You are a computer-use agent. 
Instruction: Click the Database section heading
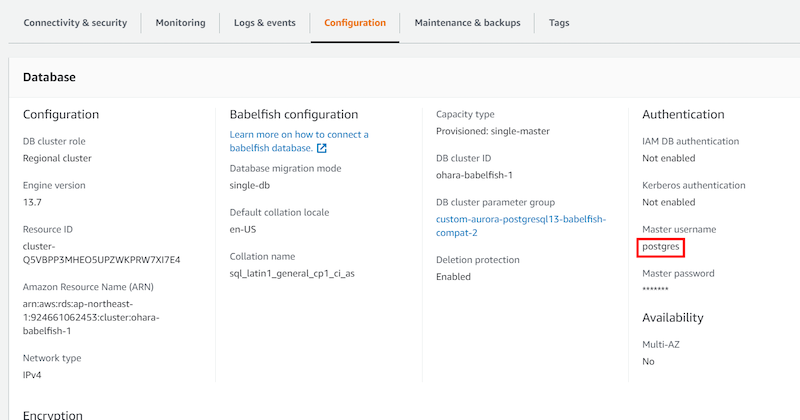tap(50, 77)
